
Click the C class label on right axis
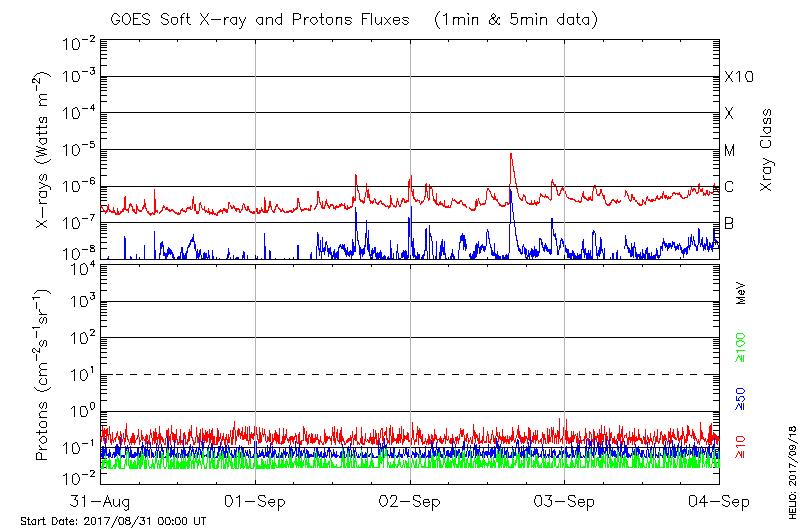click(729, 187)
